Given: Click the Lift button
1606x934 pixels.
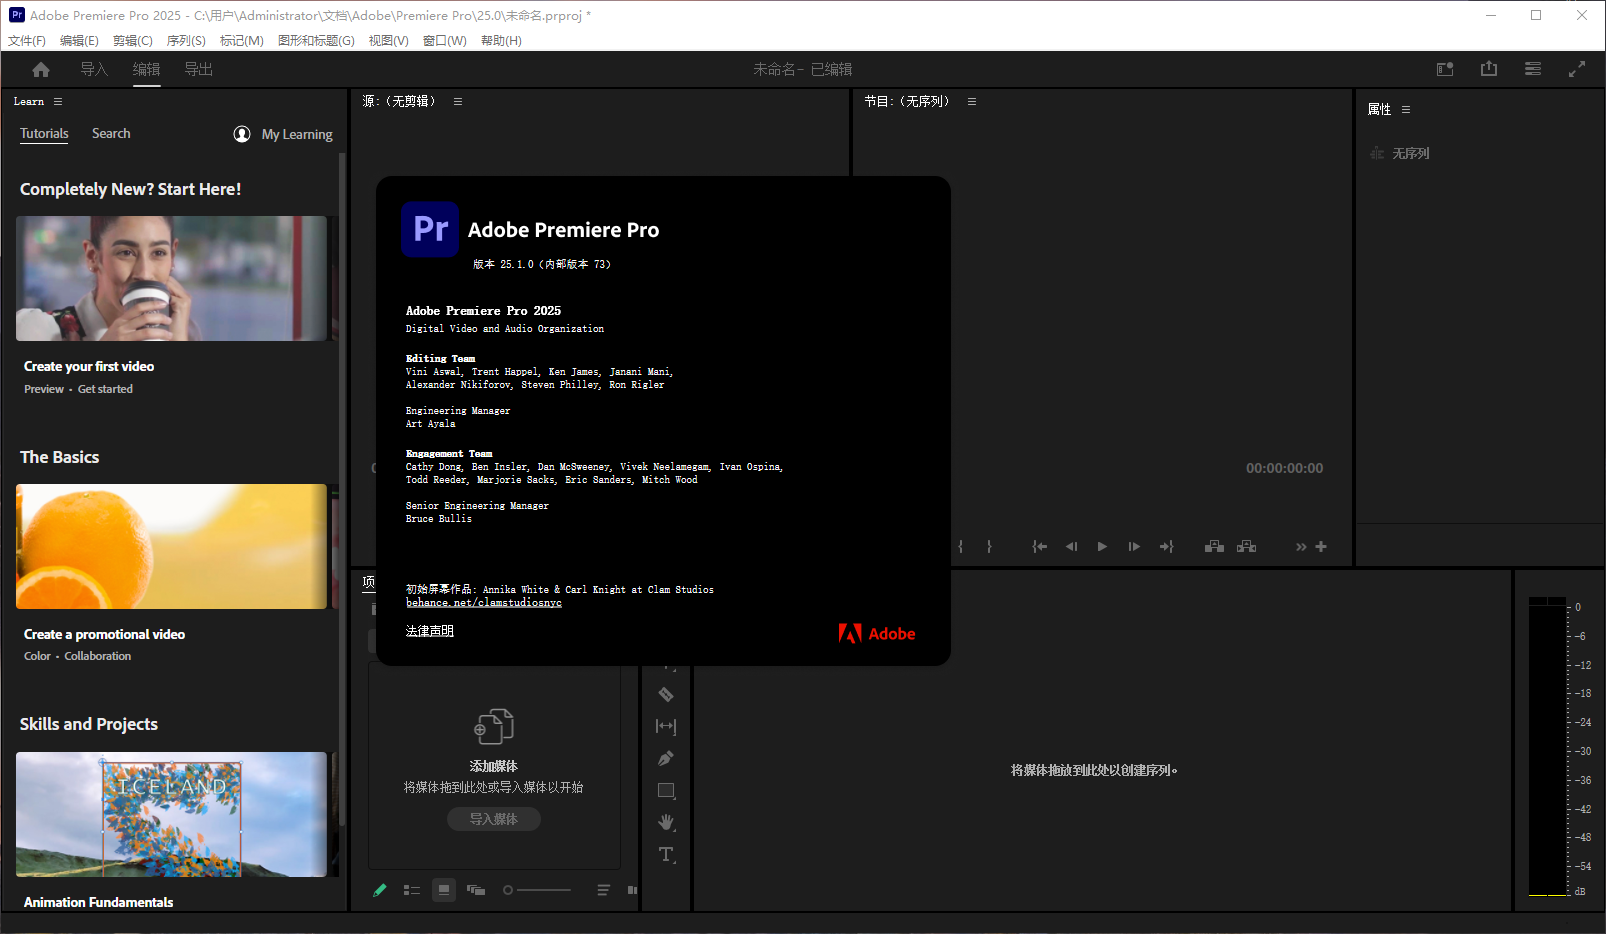Looking at the screenshot, I should 1214,546.
